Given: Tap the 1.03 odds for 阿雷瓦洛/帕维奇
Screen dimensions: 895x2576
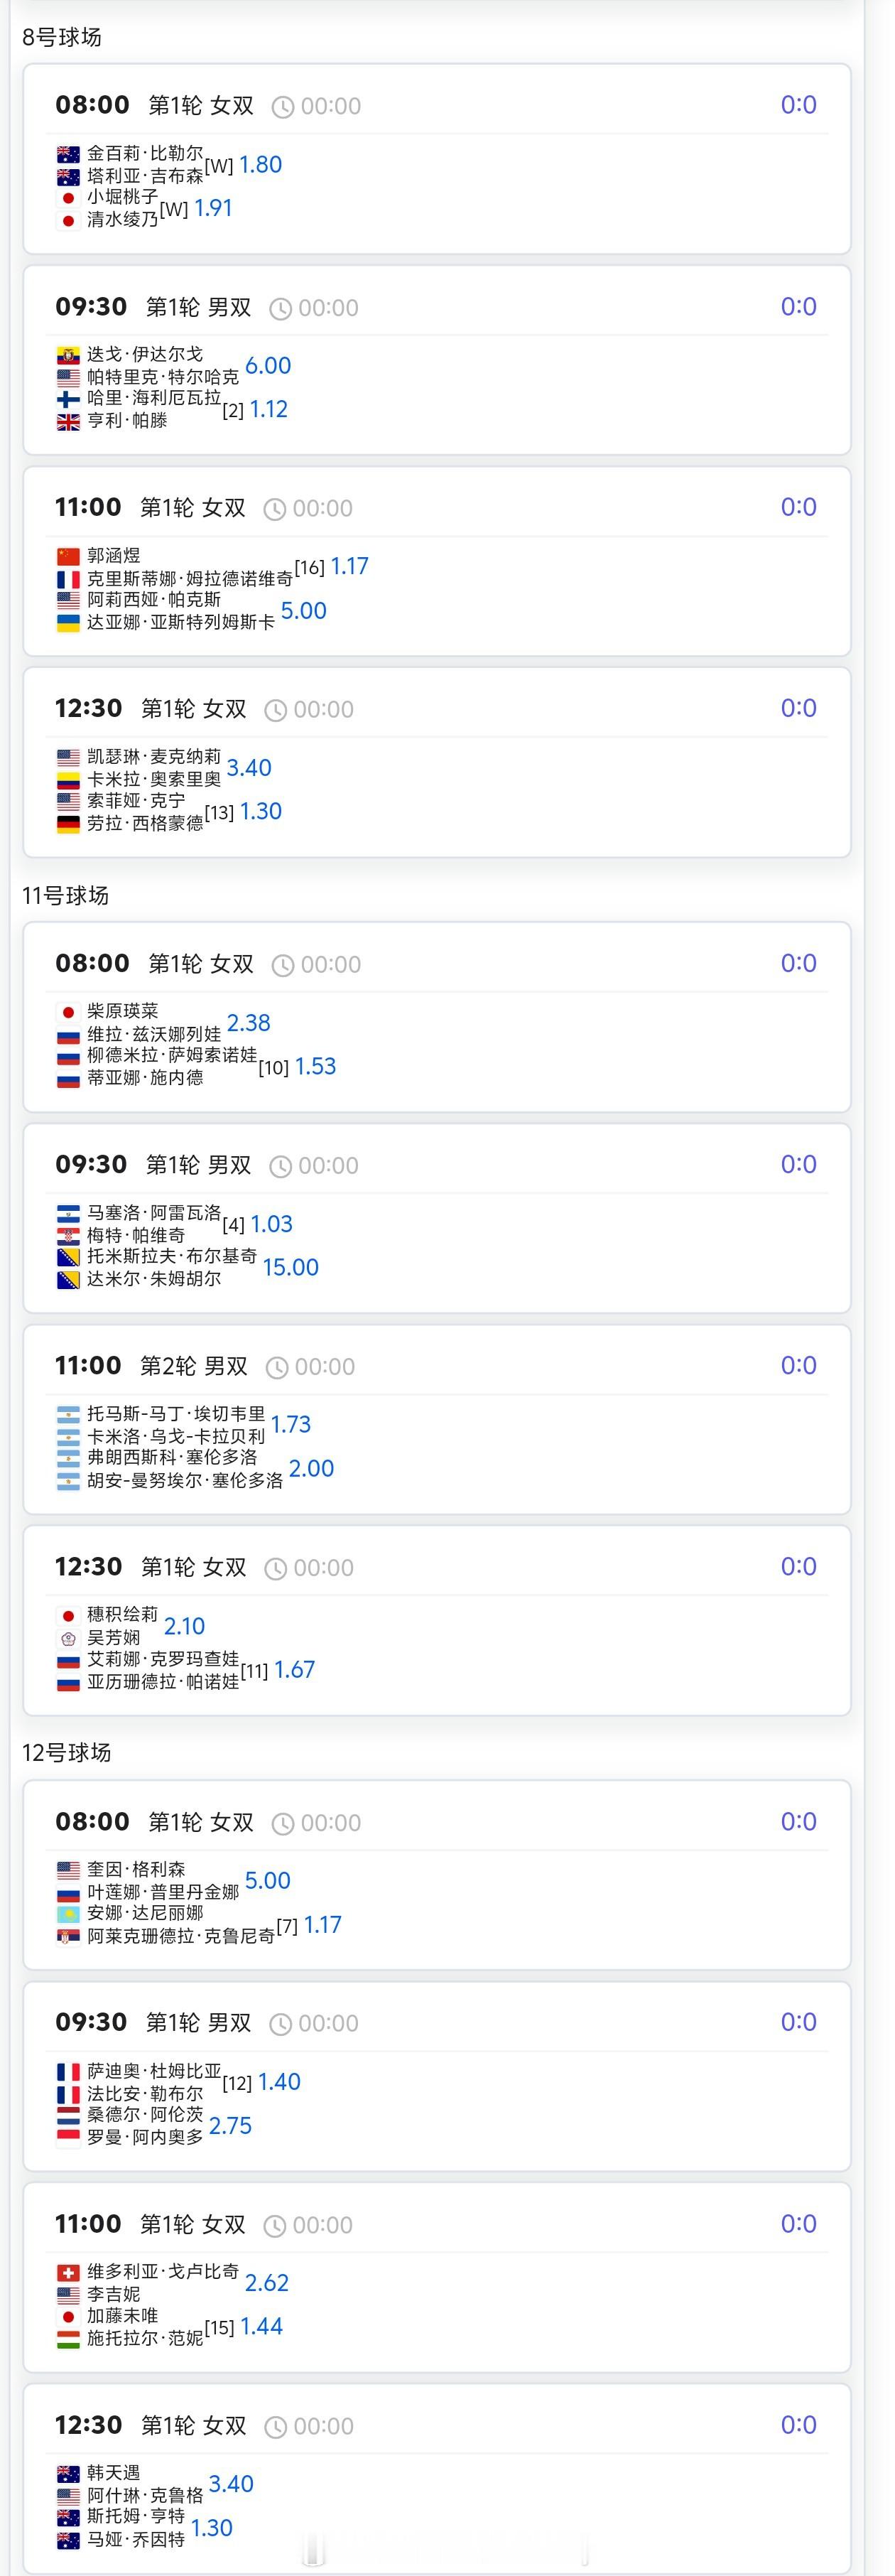Looking at the screenshot, I should tap(271, 1224).
